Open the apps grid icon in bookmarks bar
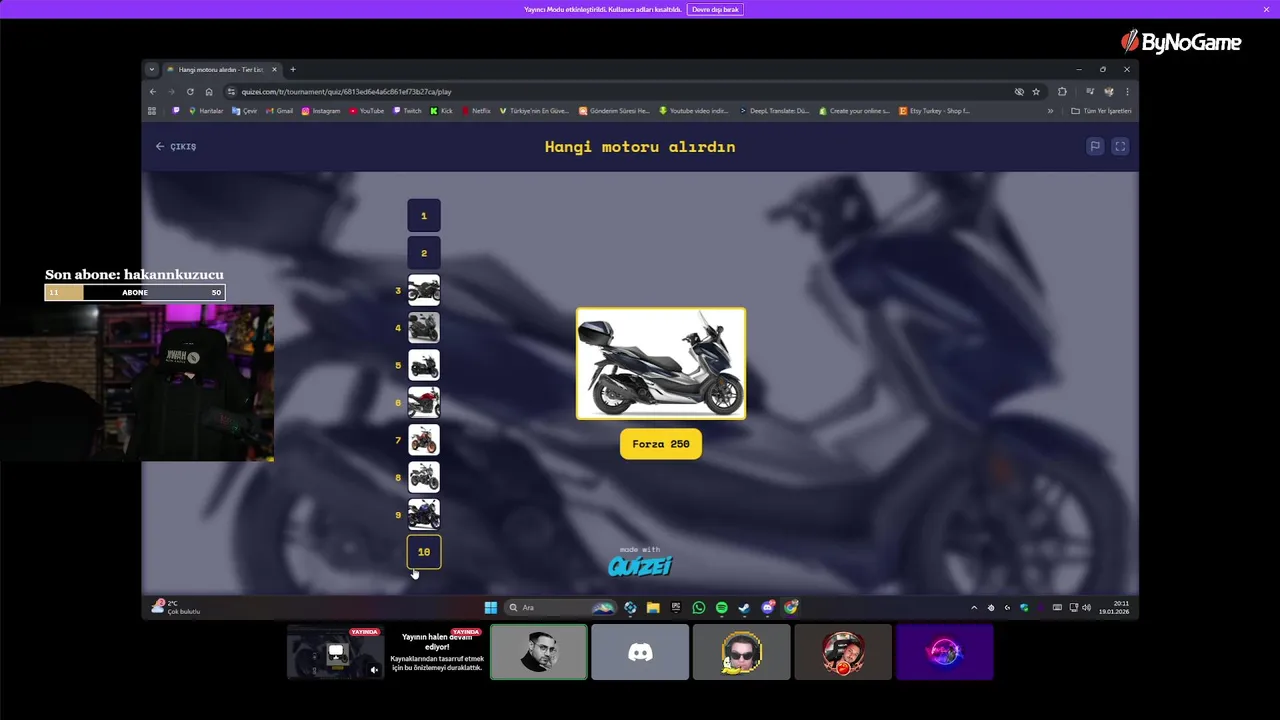 tap(152, 111)
